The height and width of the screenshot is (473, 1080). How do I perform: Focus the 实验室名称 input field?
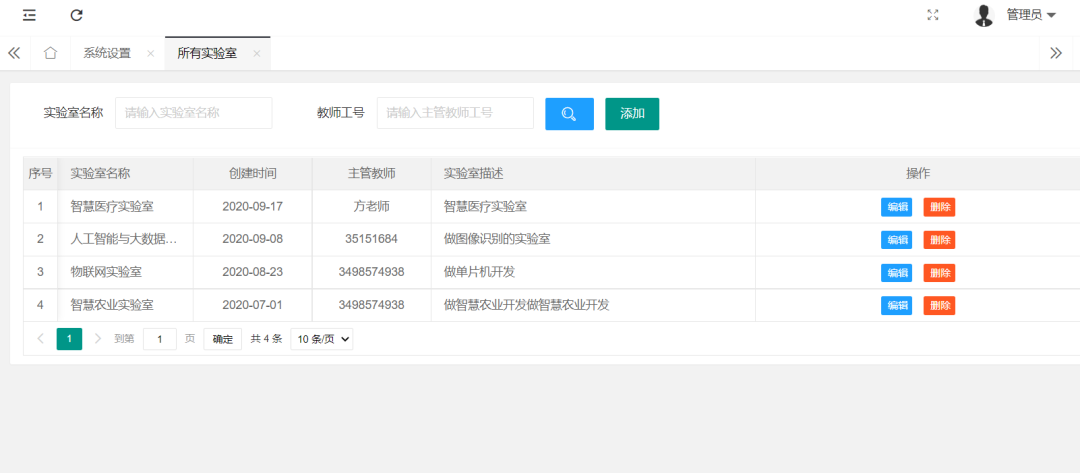click(x=194, y=113)
